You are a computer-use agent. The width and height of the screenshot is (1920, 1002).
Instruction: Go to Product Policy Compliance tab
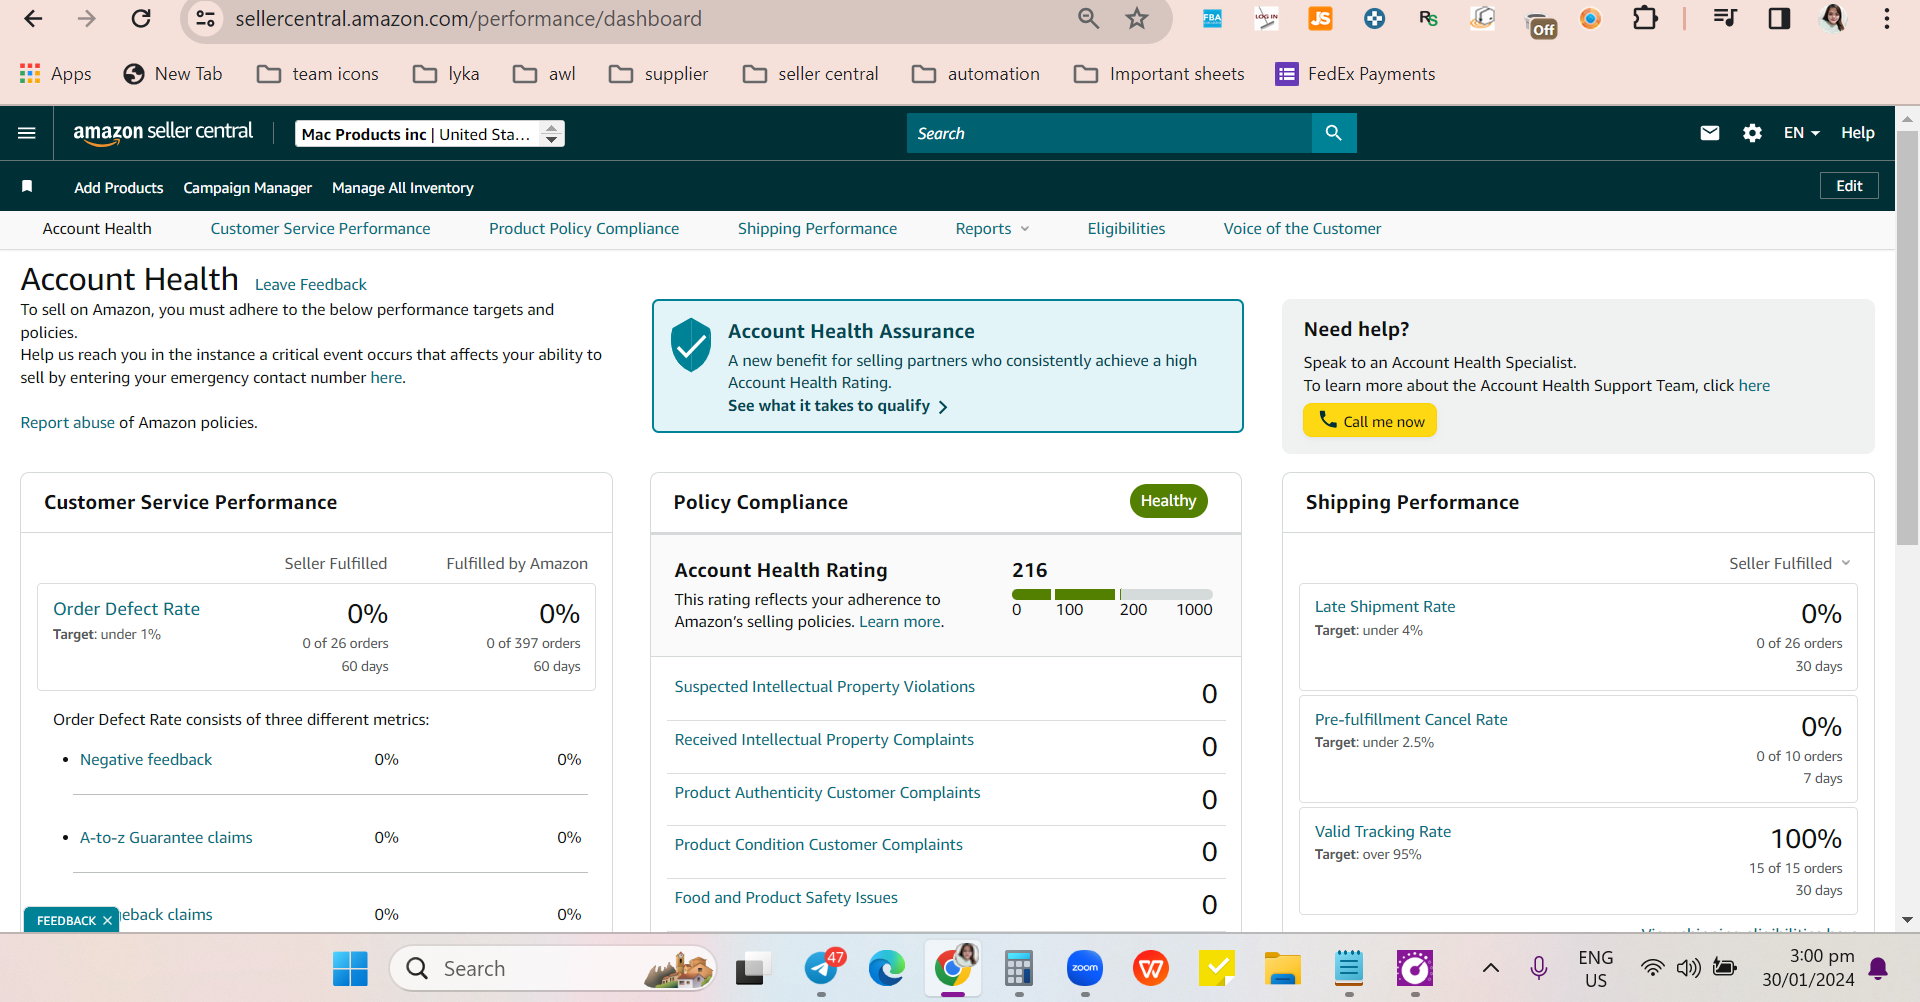pos(584,229)
